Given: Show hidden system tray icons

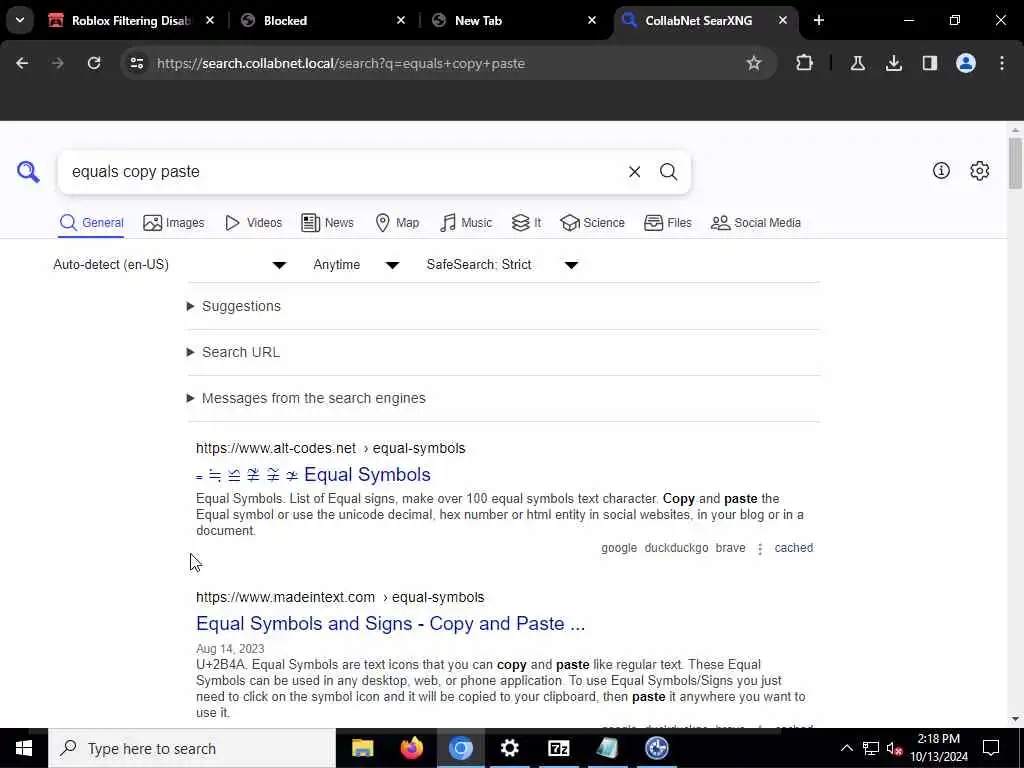Looking at the screenshot, I should [846, 748].
